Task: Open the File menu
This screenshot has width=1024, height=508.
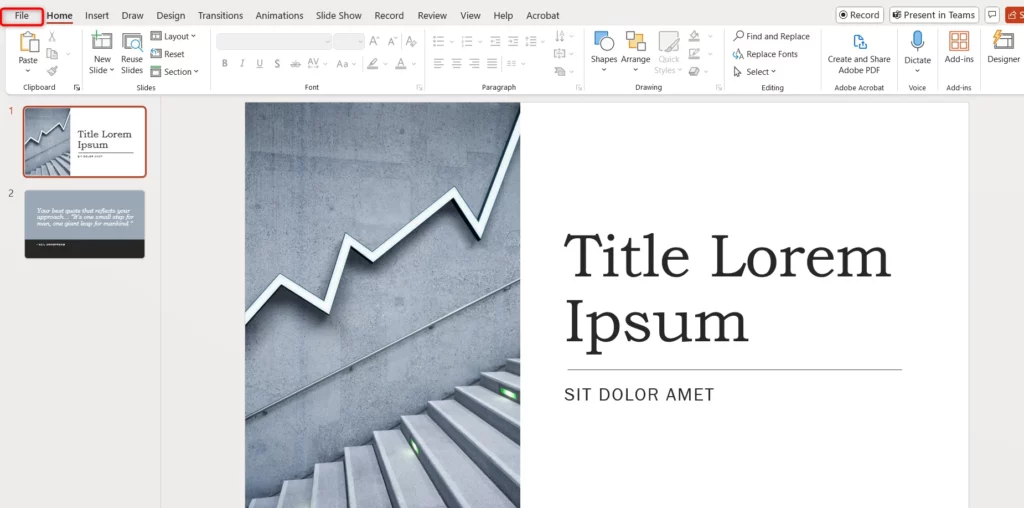Action: click(22, 16)
